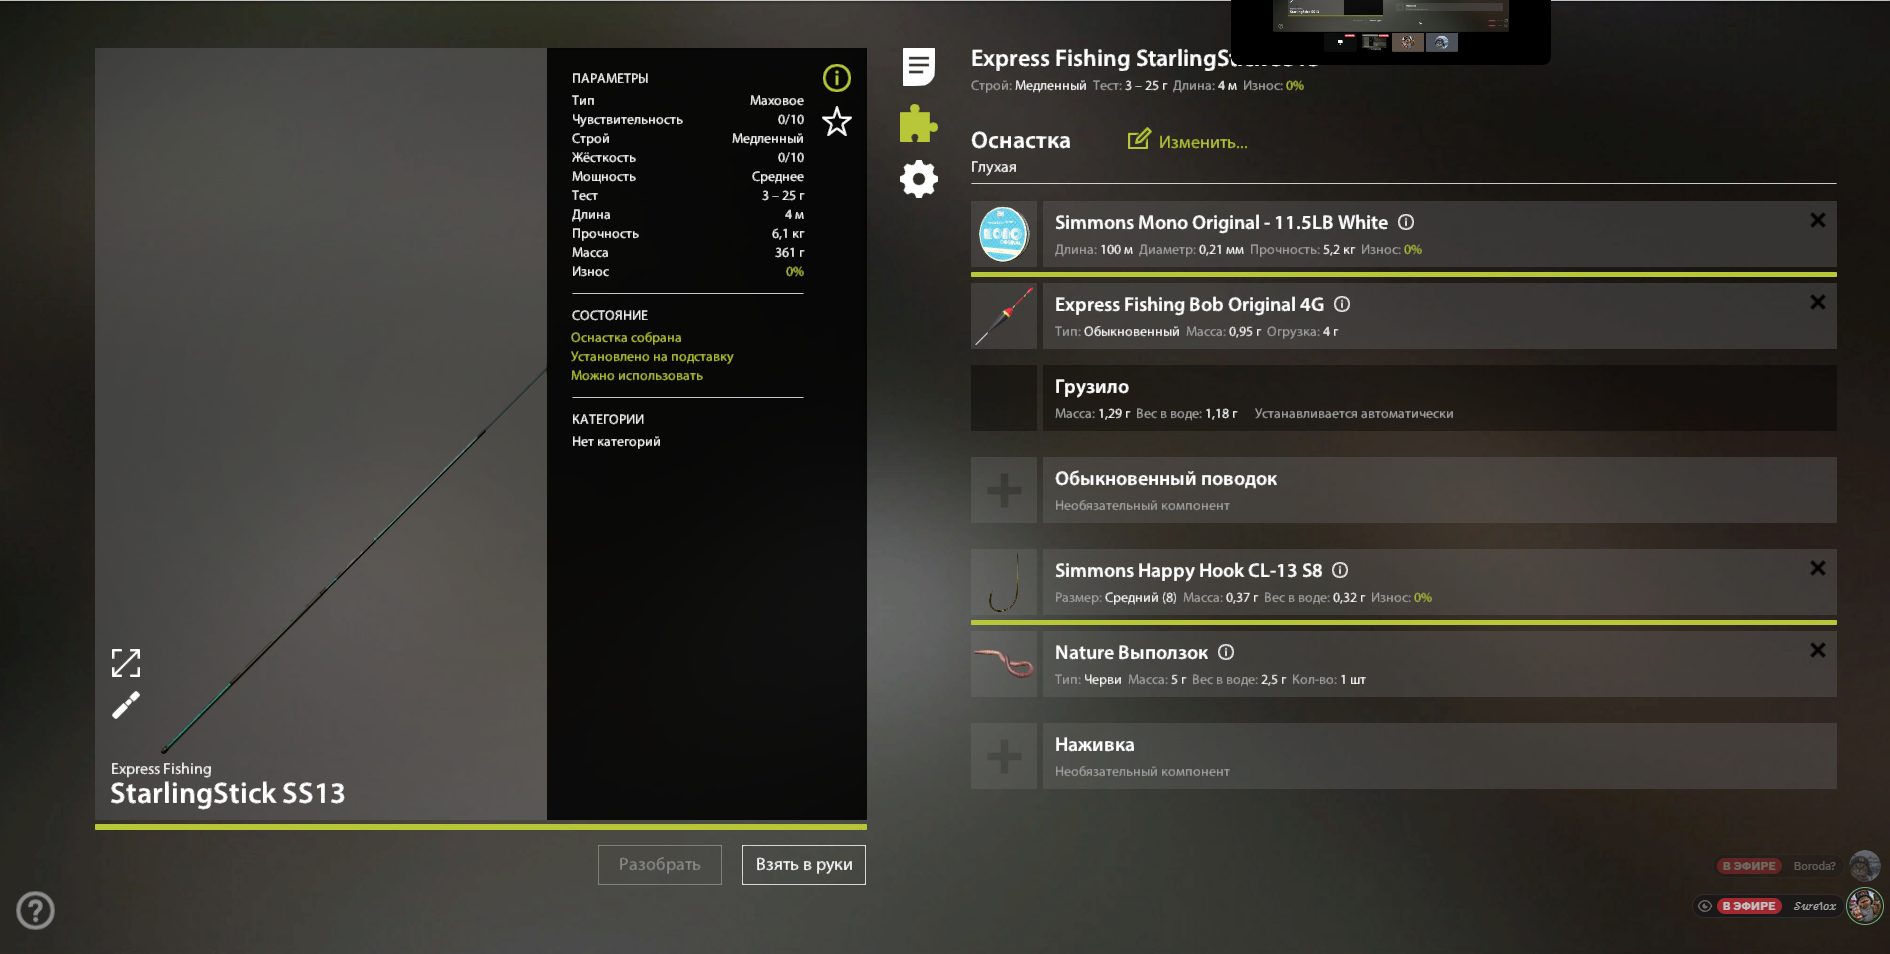Screen dimensions: 1890x954
Task: Open the gear settings tab
Action: tap(918, 180)
